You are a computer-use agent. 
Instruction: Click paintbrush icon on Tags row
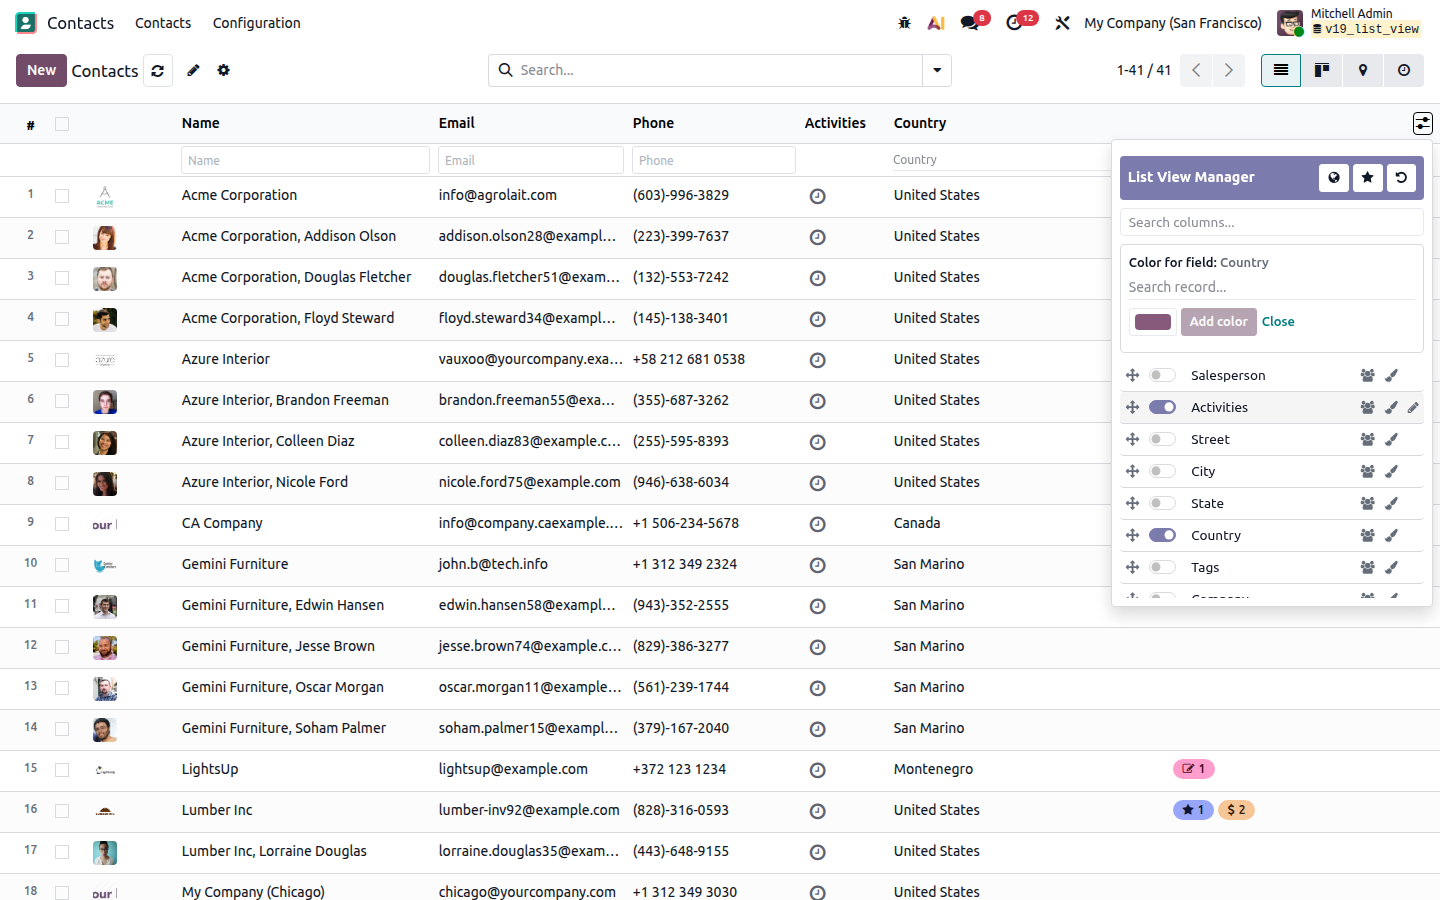tap(1391, 567)
